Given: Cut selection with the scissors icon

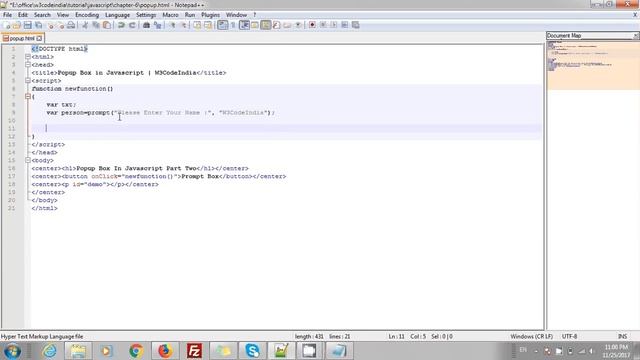Looking at the screenshot, I should click(85, 25).
